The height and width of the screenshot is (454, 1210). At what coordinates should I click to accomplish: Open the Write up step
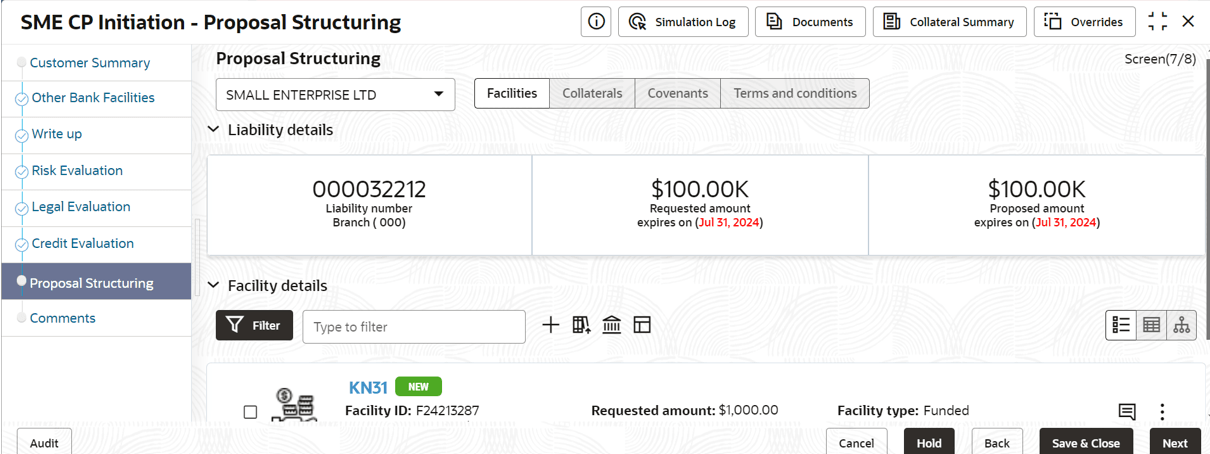[x=57, y=134]
